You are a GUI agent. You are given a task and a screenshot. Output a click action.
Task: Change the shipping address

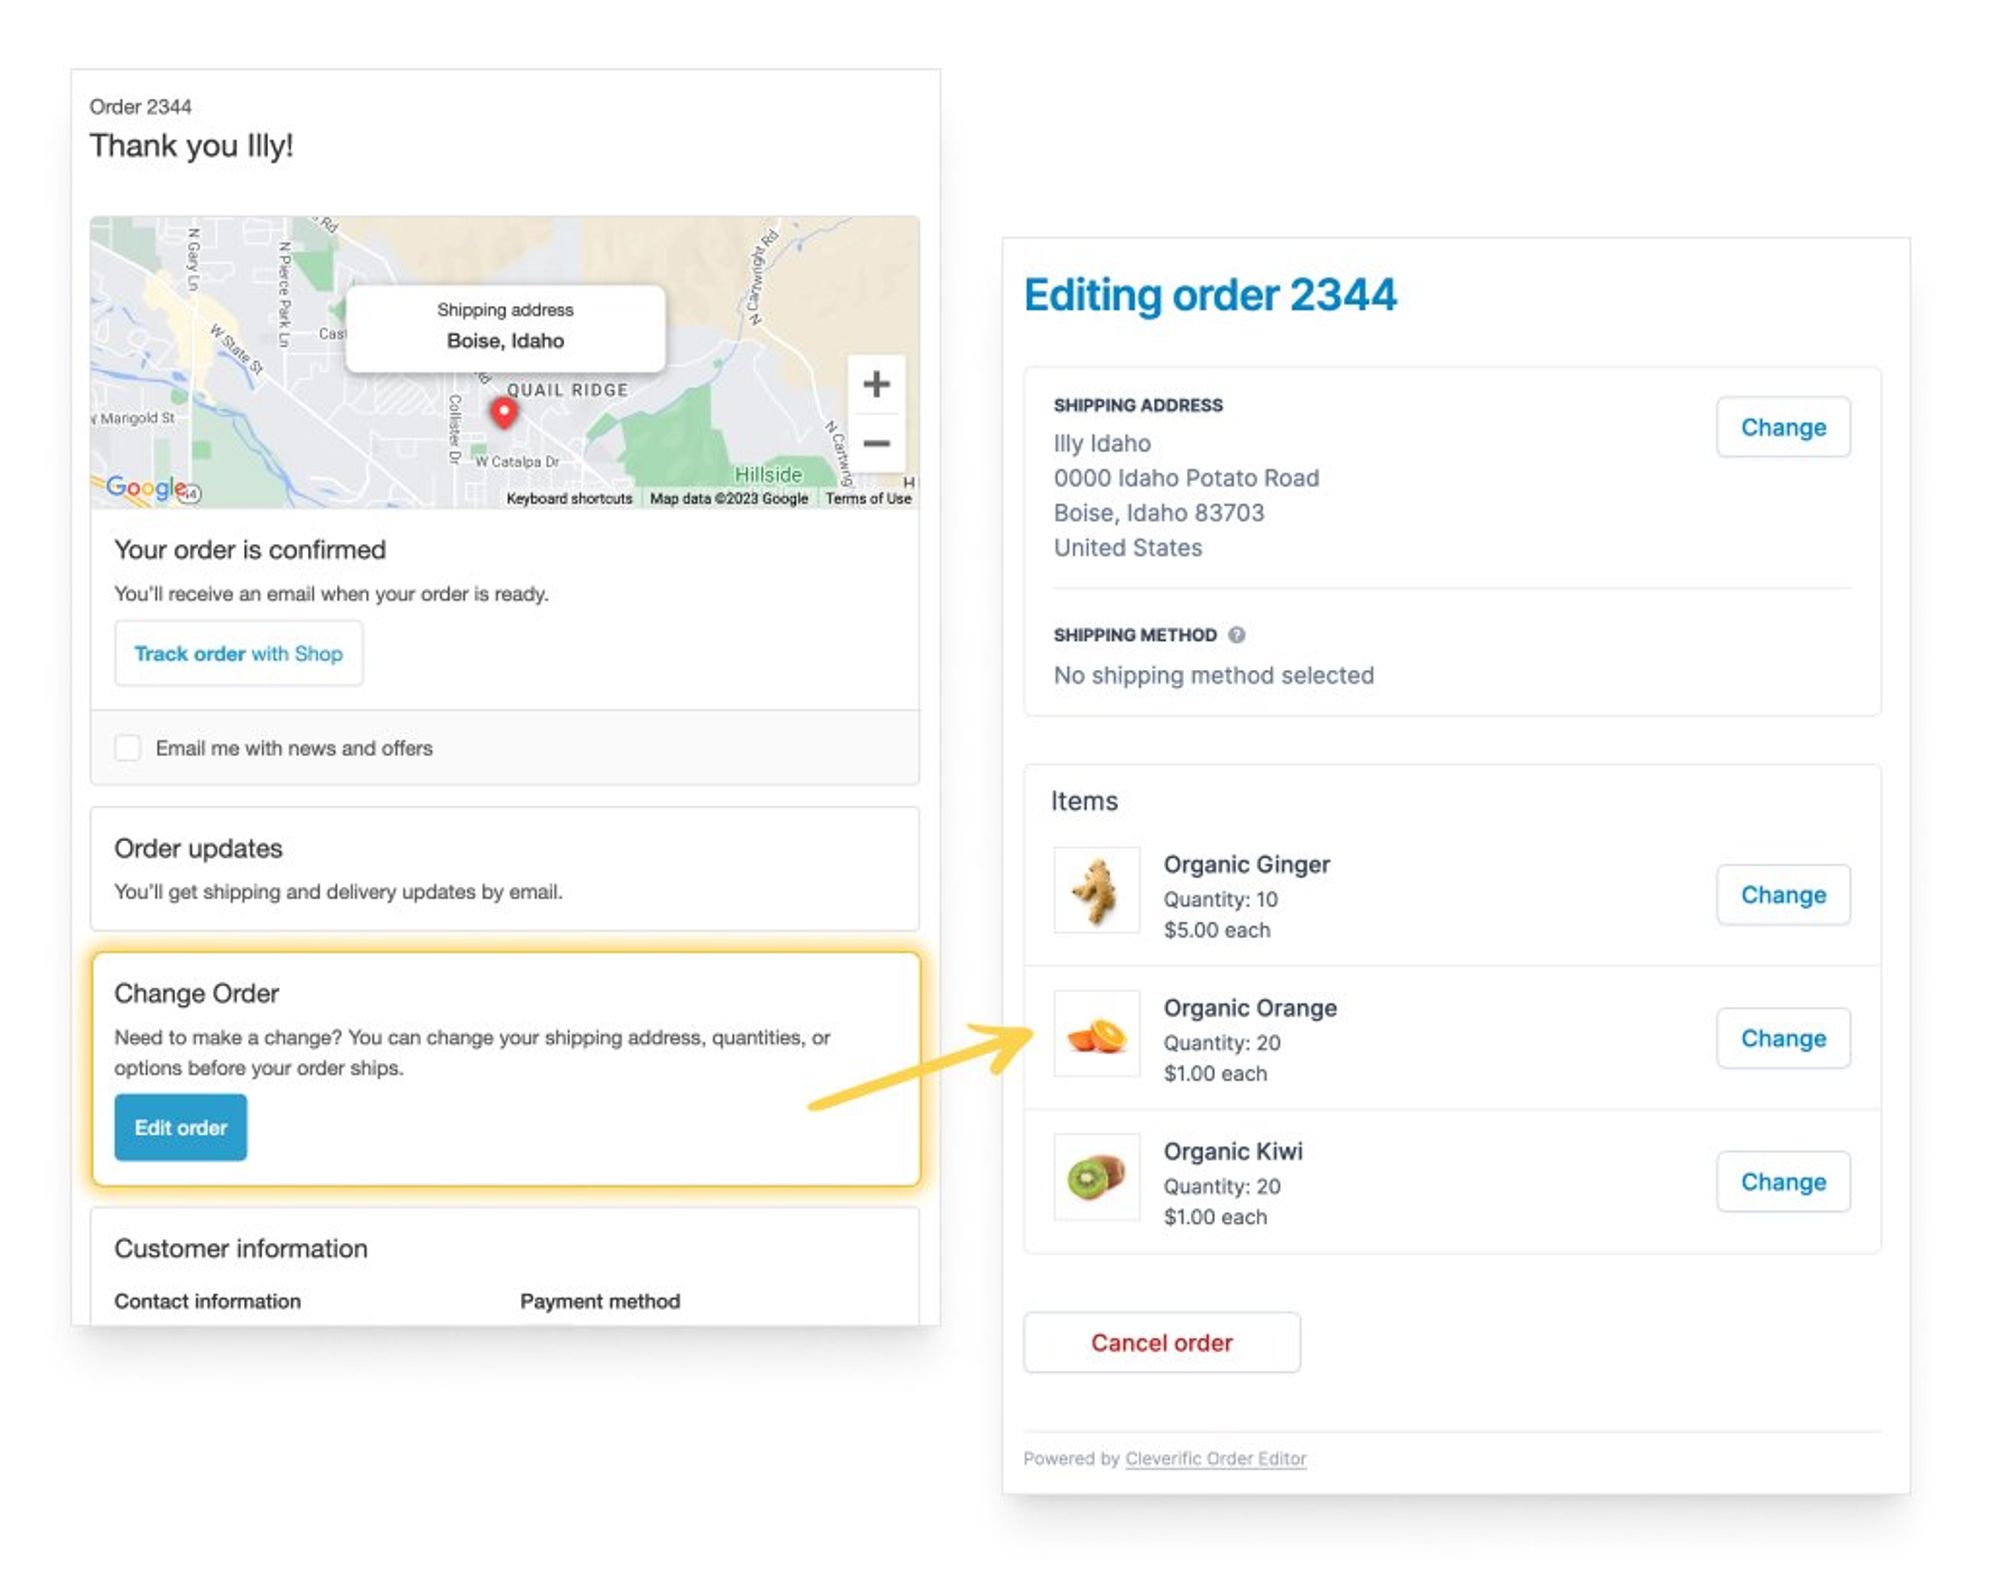[1783, 428]
